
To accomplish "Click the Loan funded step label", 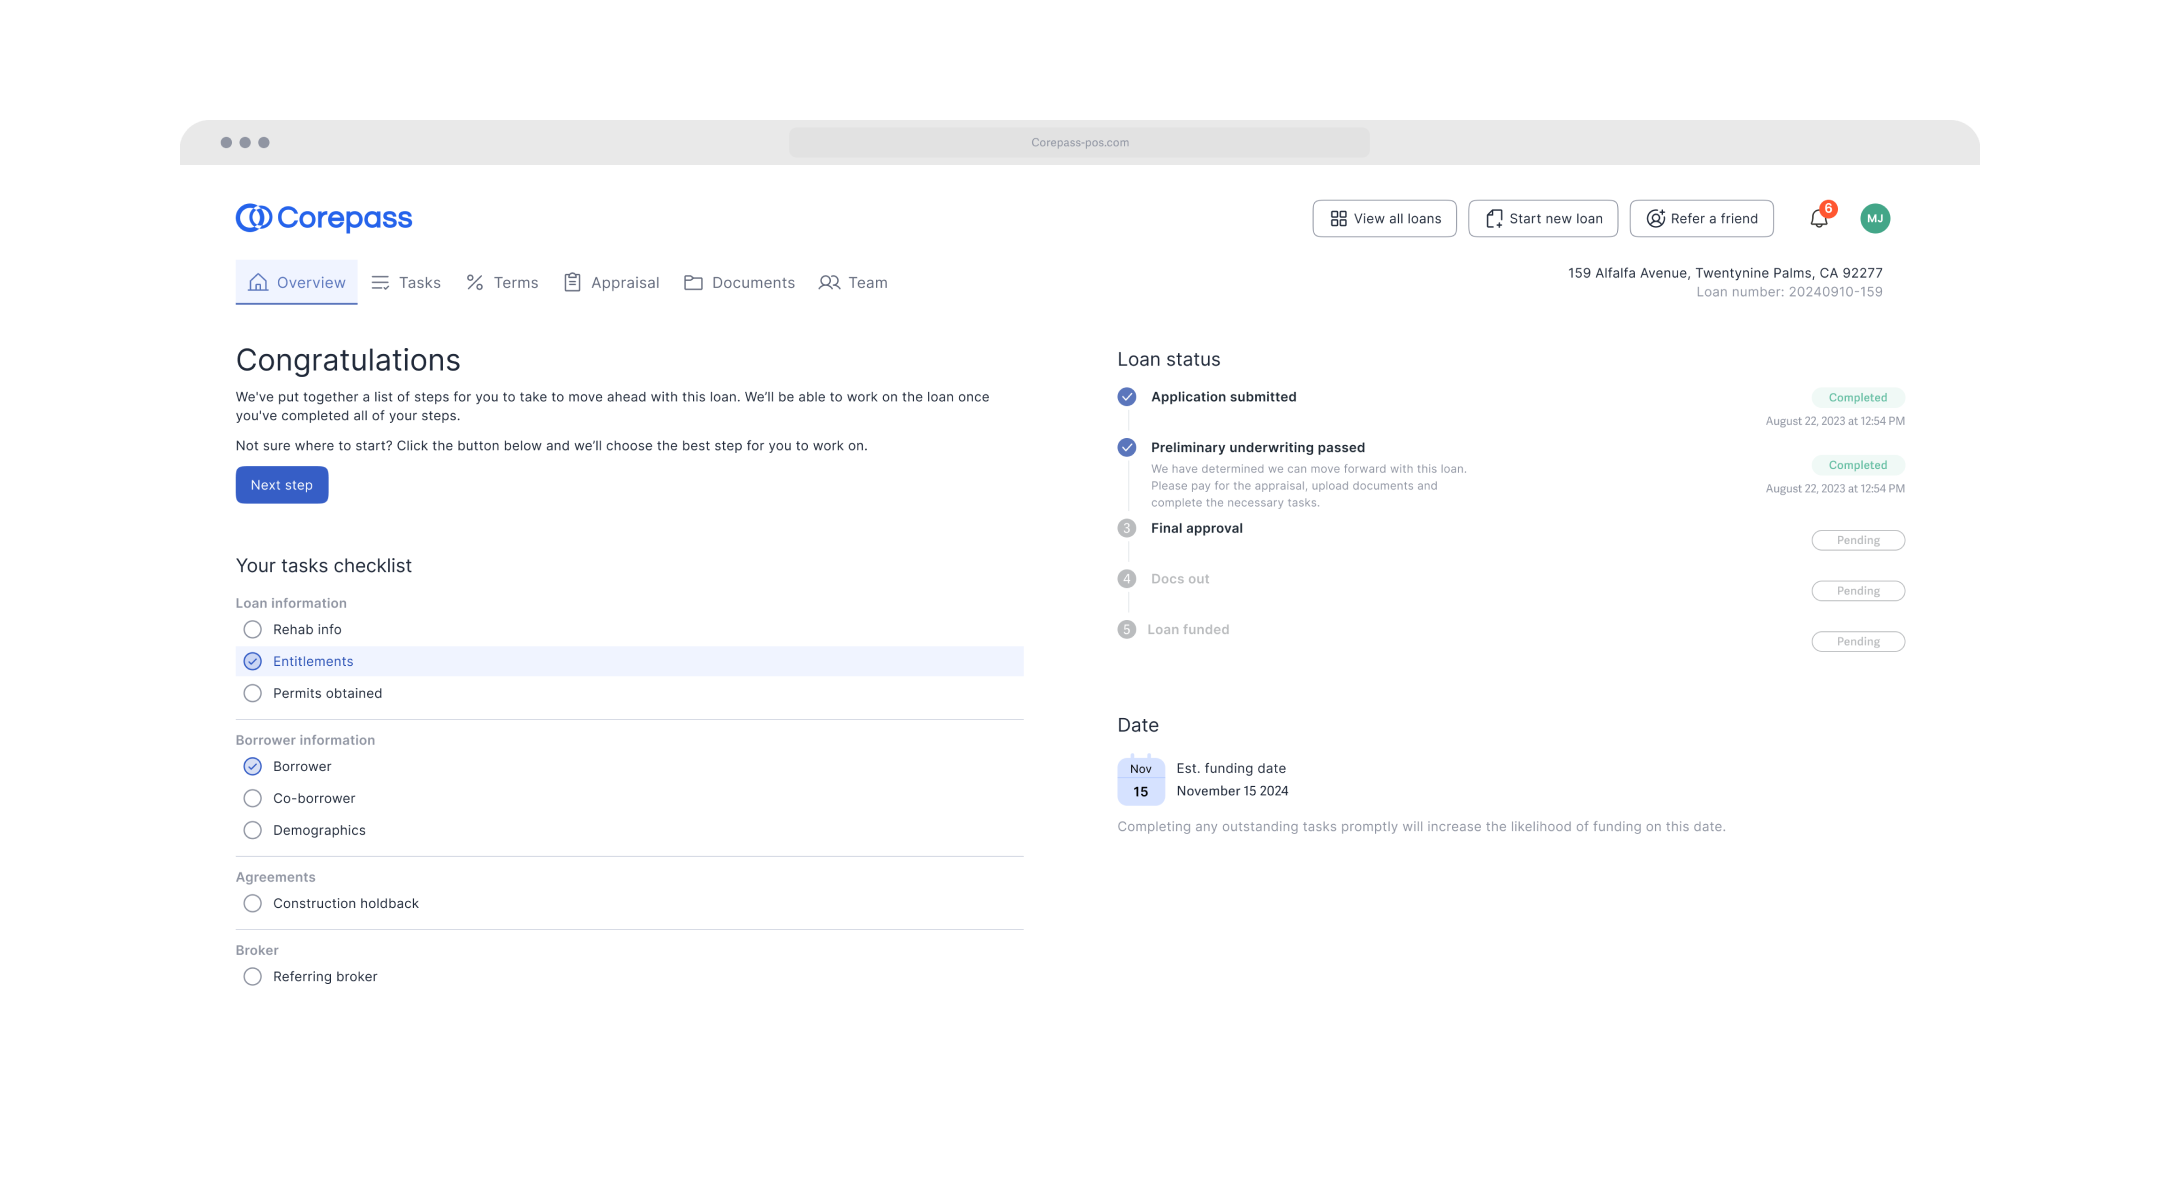I will [1188, 629].
